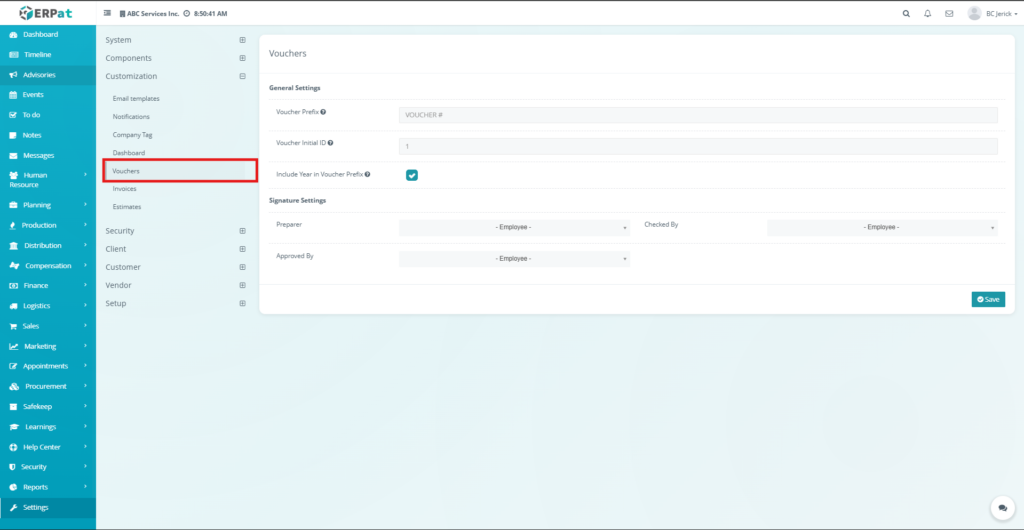Open the chat bubble widget
The image size is (1024, 530).
(x=1000, y=508)
